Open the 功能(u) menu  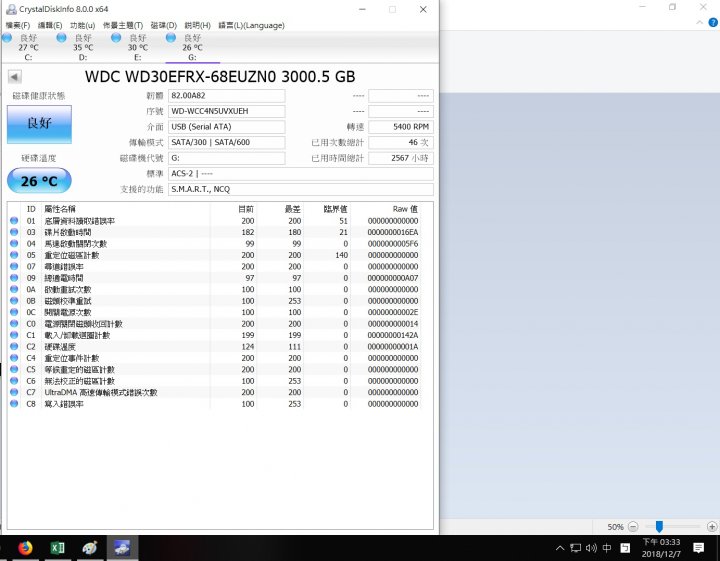click(x=83, y=25)
